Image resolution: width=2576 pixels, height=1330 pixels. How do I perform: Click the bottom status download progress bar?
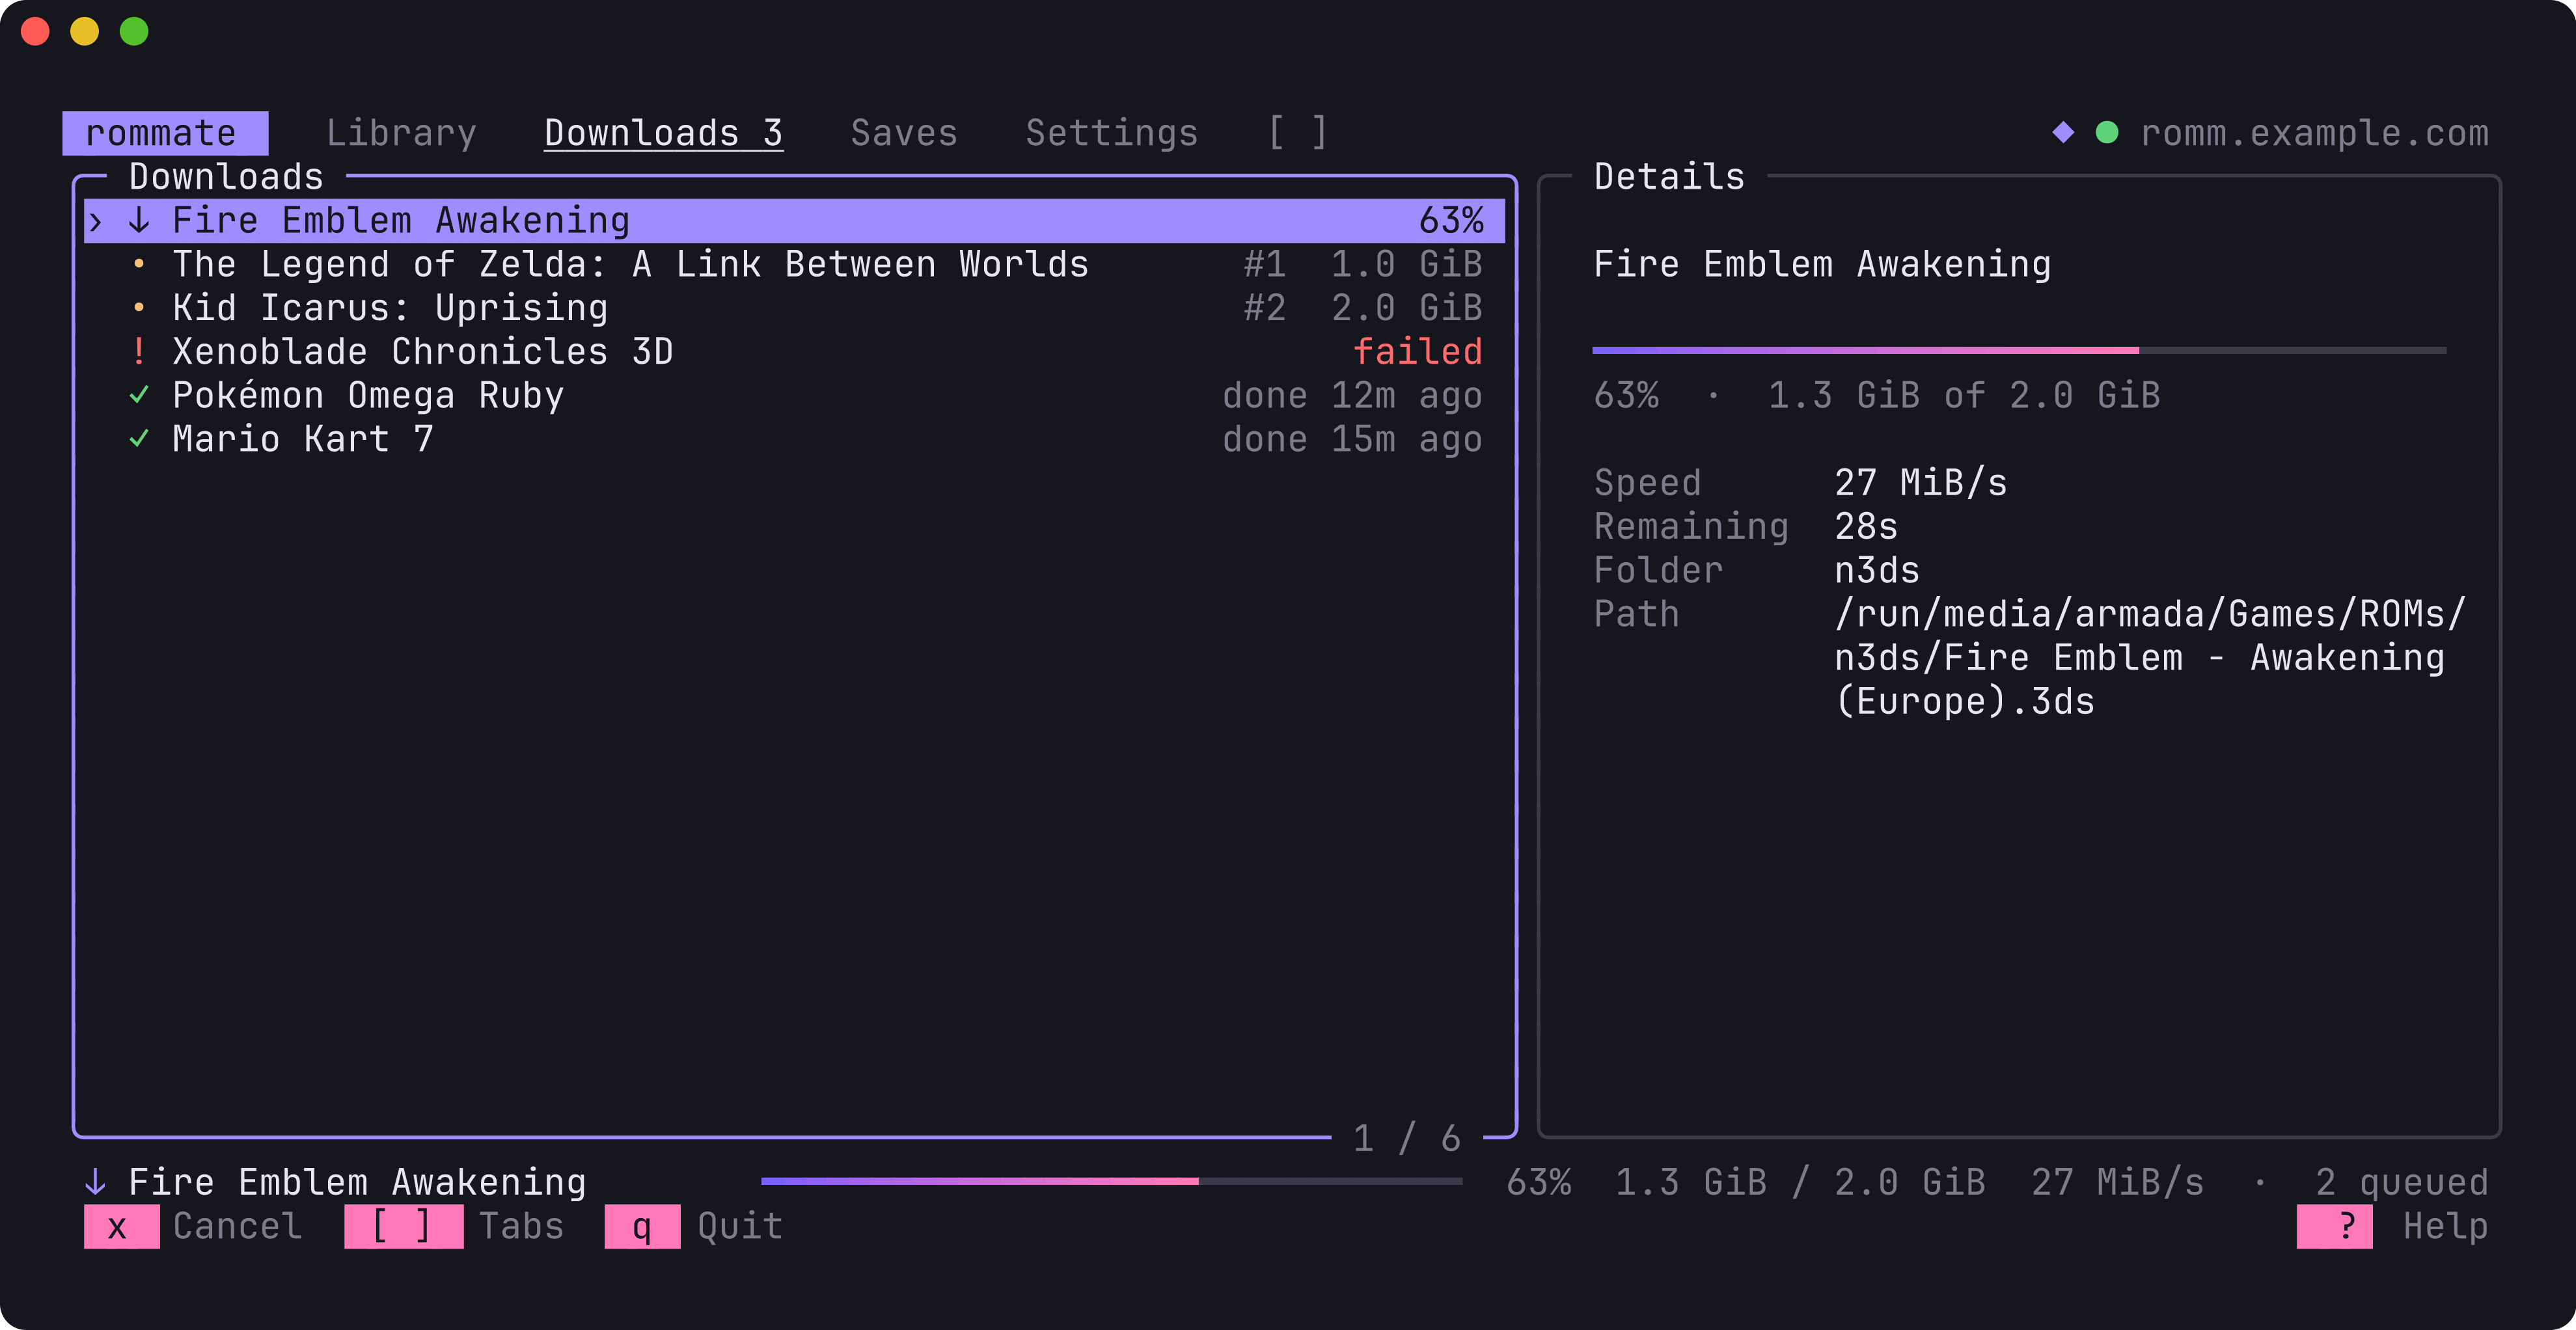point(1111,1181)
